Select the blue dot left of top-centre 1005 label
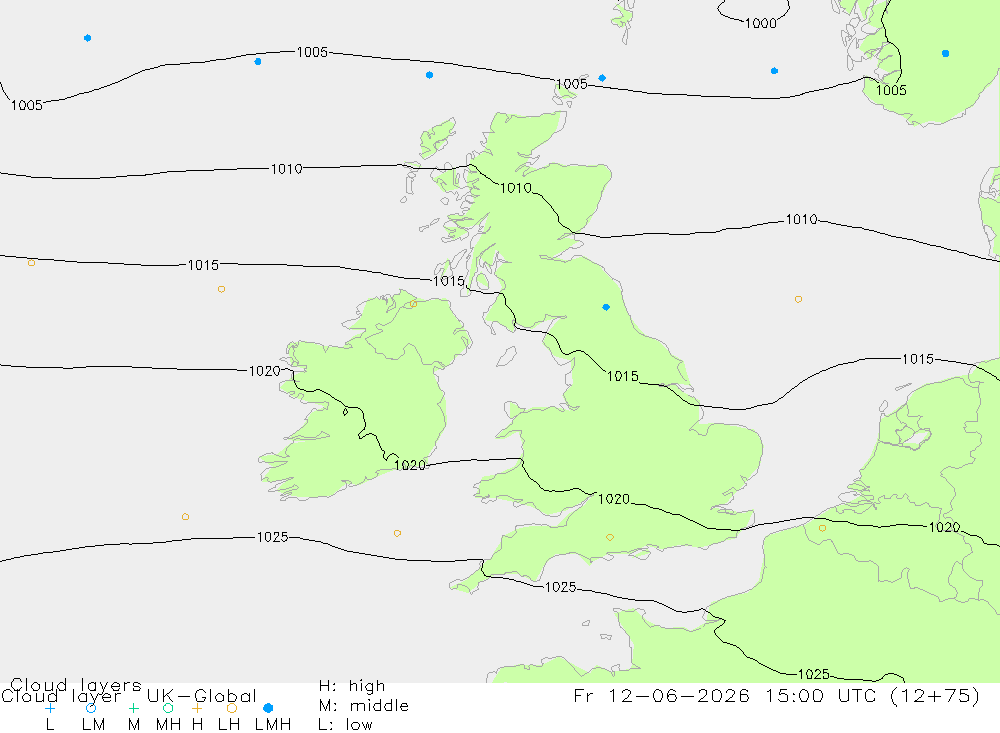This screenshot has width=1000, height=733. coord(258,62)
